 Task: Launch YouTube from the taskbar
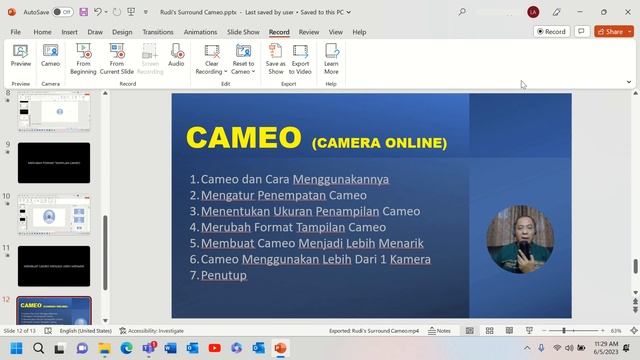[215, 348]
